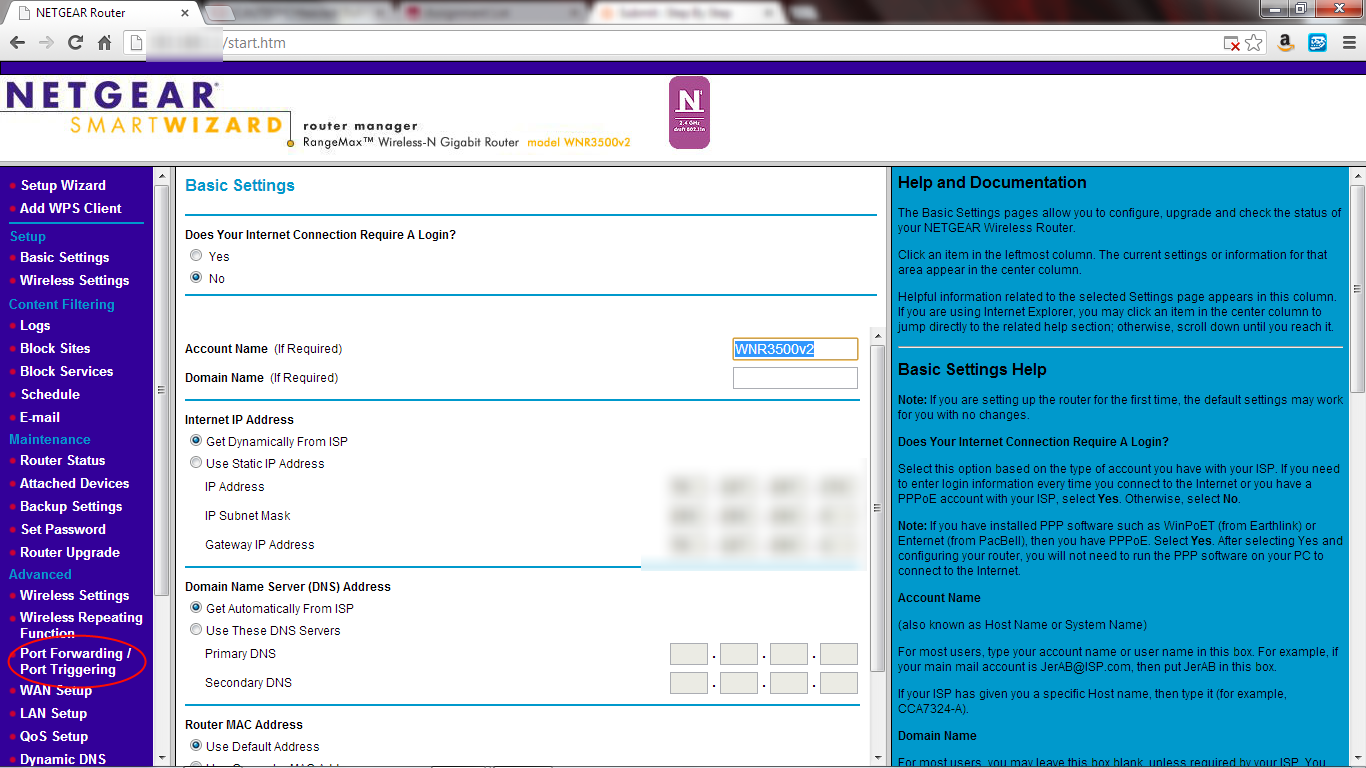Choose Use These DNS Servers
This screenshot has height=768, width=1366.
tap(196, 630)
